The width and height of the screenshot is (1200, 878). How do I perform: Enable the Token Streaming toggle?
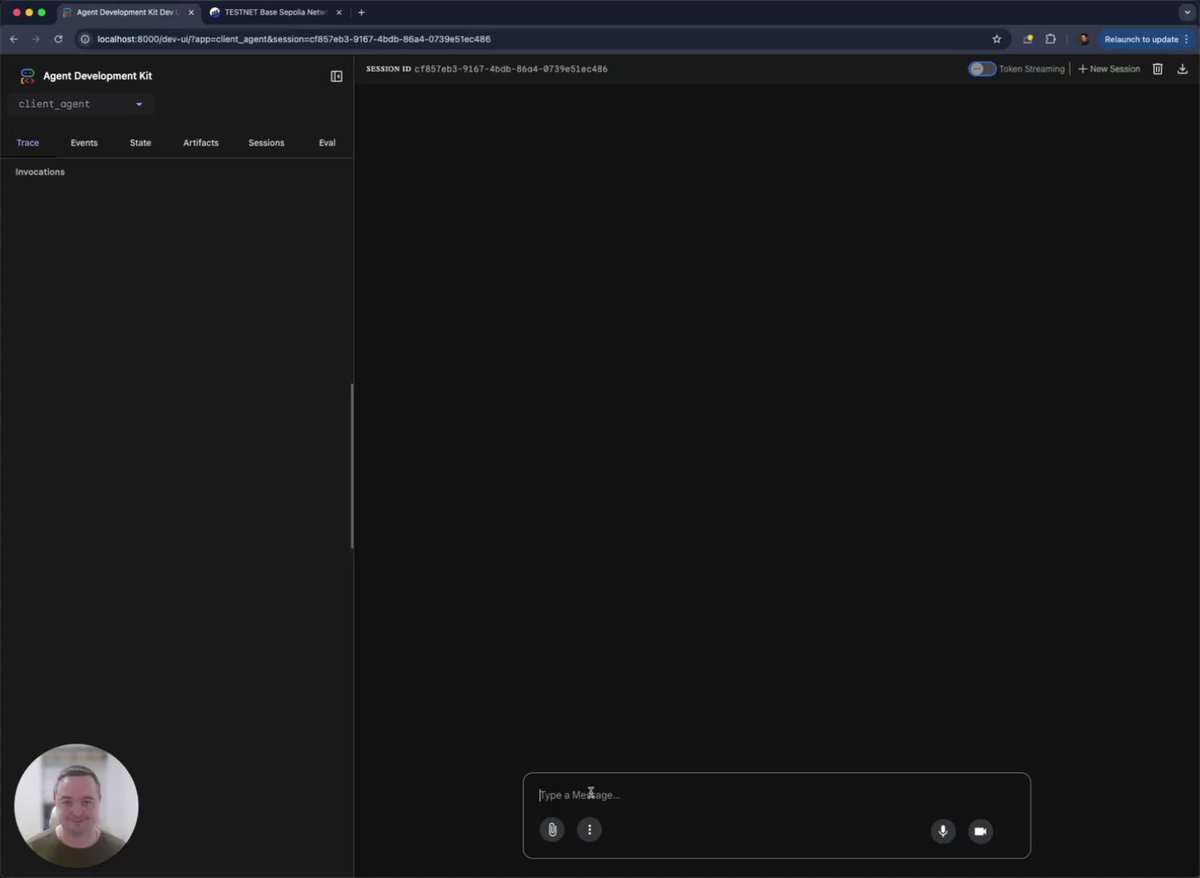coord(981,69)
